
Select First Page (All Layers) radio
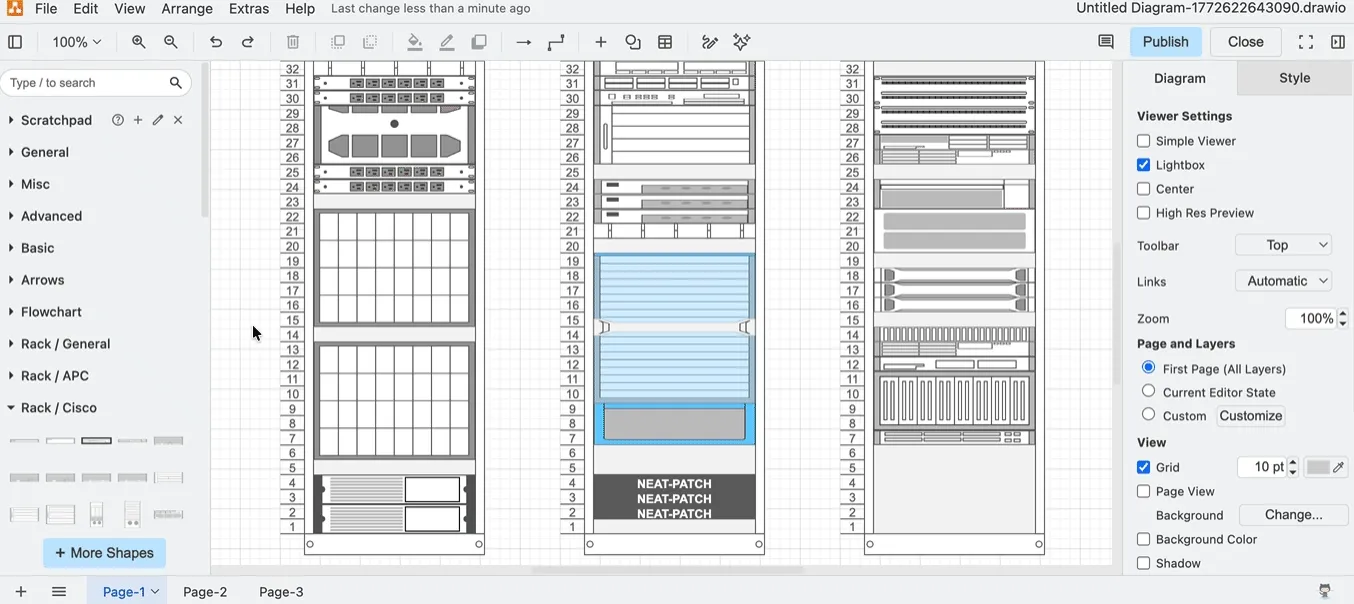1148,368
